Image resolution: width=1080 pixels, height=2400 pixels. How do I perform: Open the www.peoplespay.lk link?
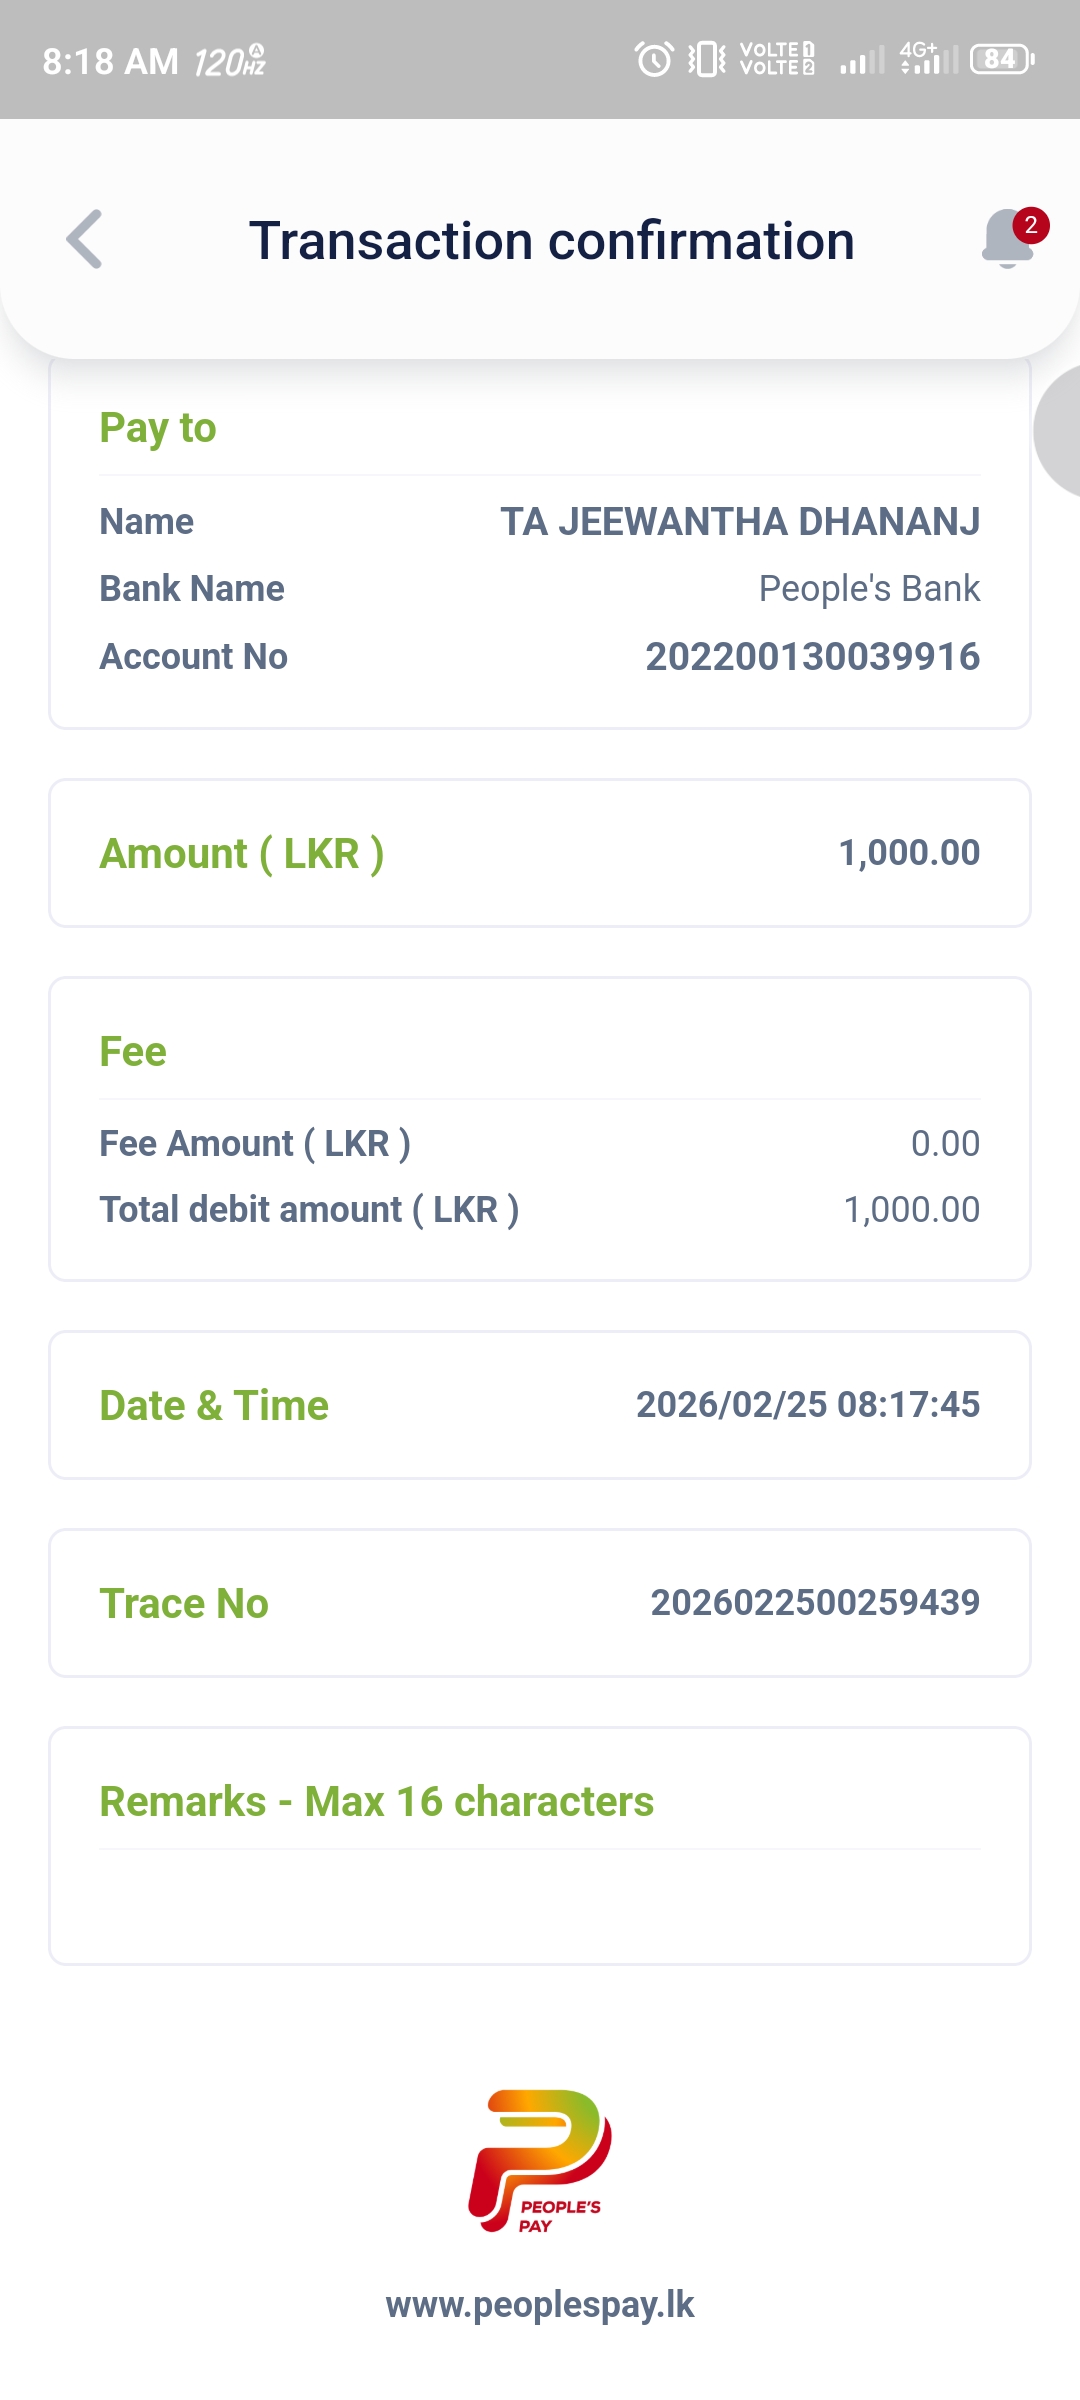(x=540, y=2304)
